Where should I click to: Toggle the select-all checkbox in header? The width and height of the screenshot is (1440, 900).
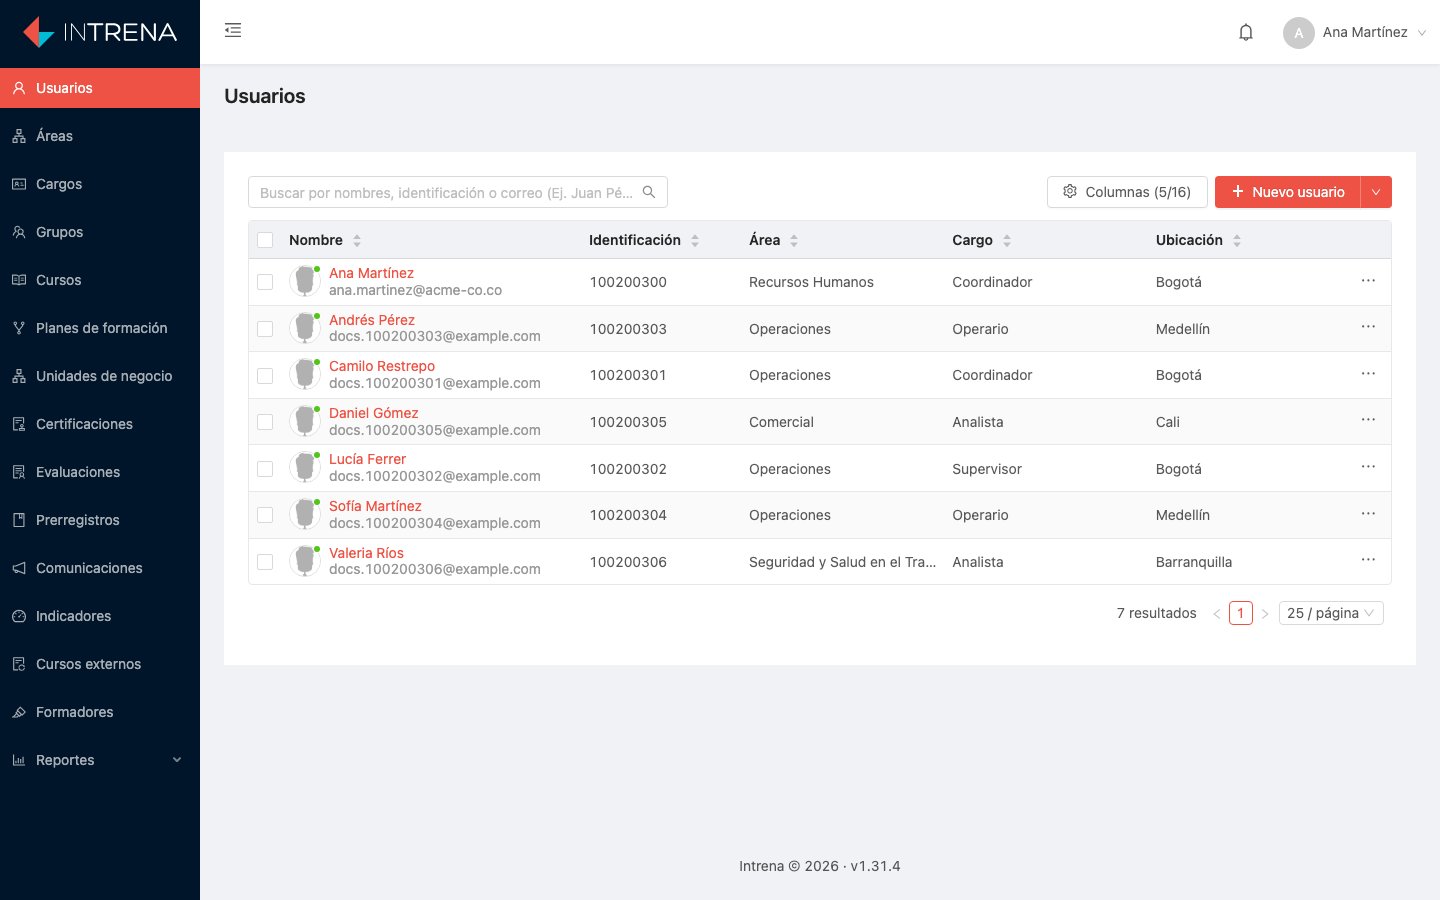265,240
